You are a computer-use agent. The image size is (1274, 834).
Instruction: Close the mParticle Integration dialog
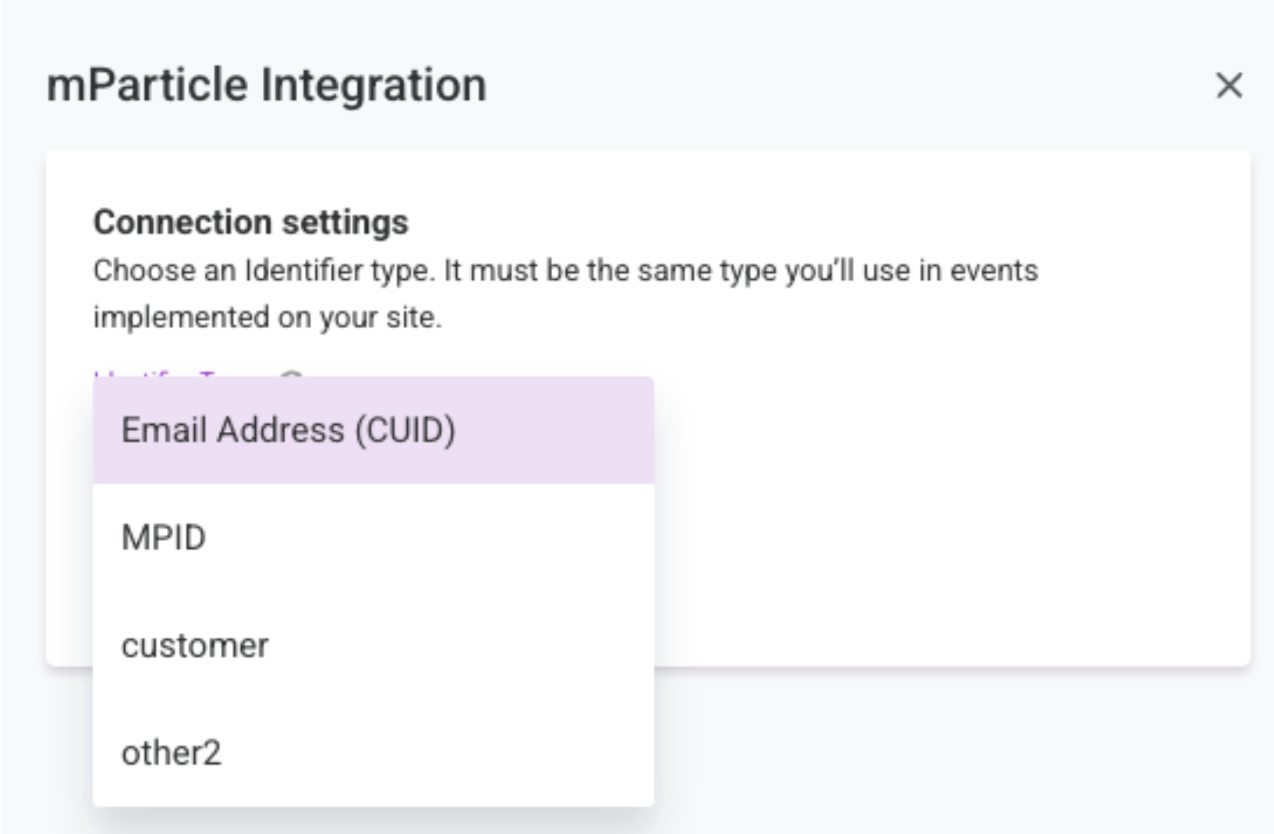[x=1228, y=86]
